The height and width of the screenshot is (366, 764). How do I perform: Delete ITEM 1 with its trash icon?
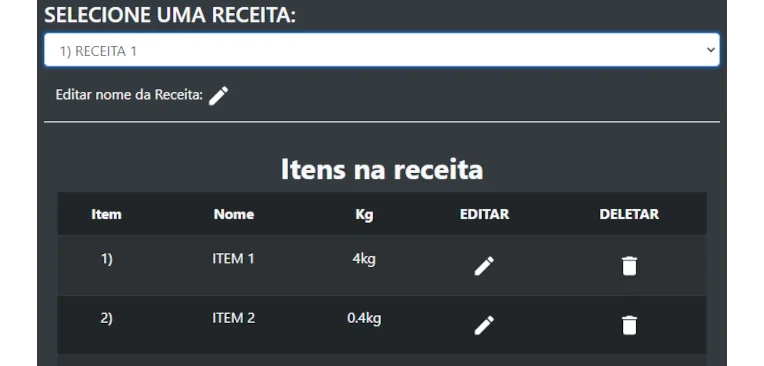(x=629, y=266)
